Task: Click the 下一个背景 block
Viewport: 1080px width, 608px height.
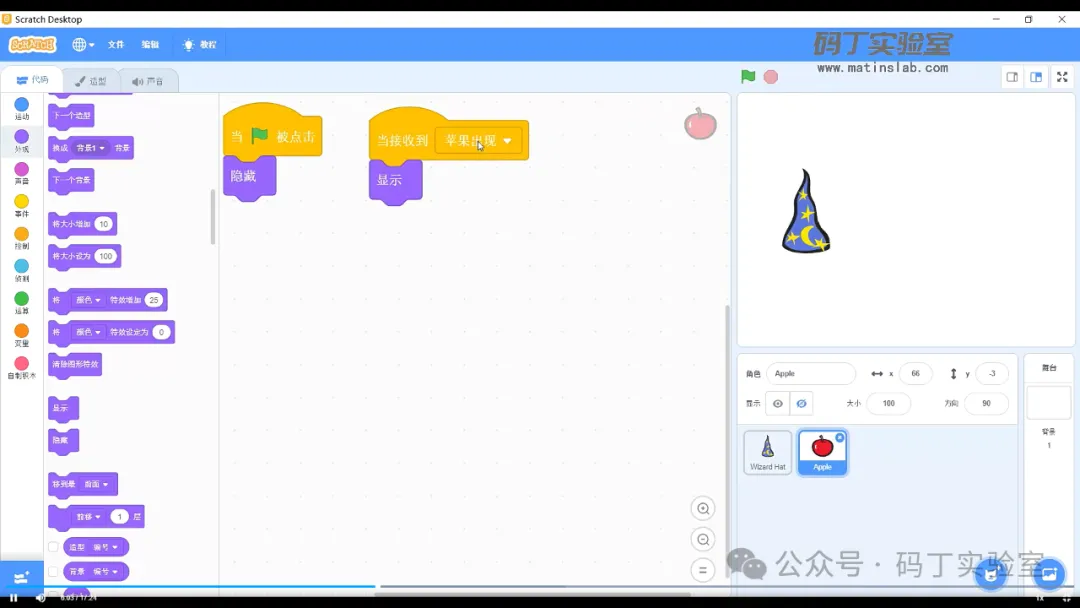Action: click(x=71, y=180)
